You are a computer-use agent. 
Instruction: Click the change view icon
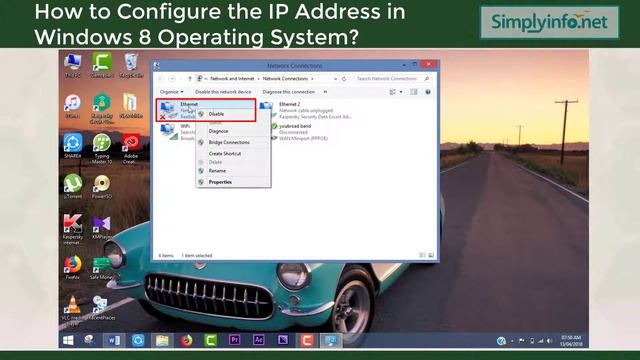(392, 92)
